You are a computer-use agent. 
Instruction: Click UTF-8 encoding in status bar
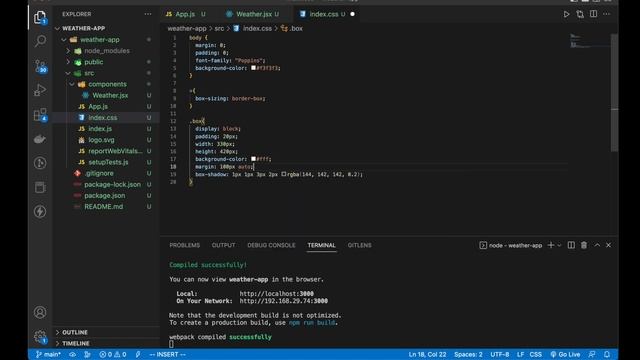coord(500,354)
